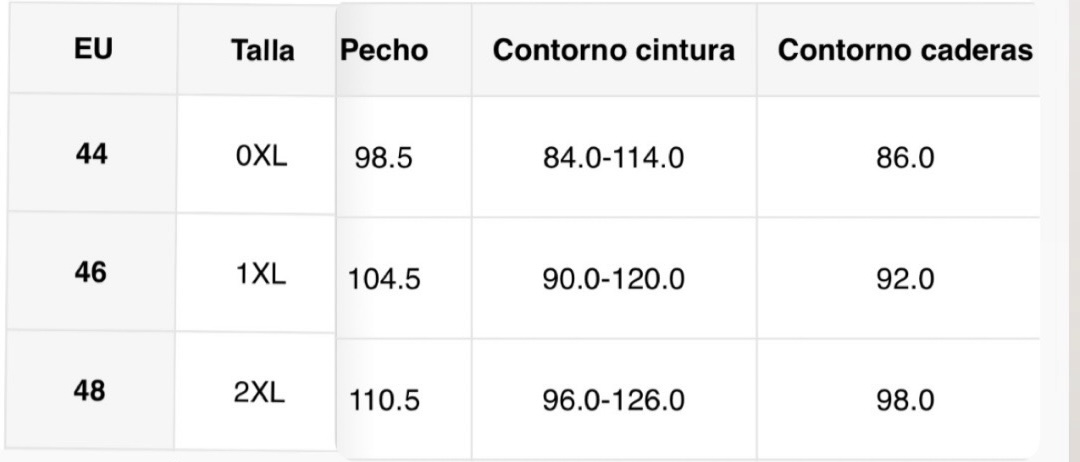The width and height of the screenshot is (1080, 462).
Task: Click the 92.0 hip measurement
Action: click(x=904, y=279)
